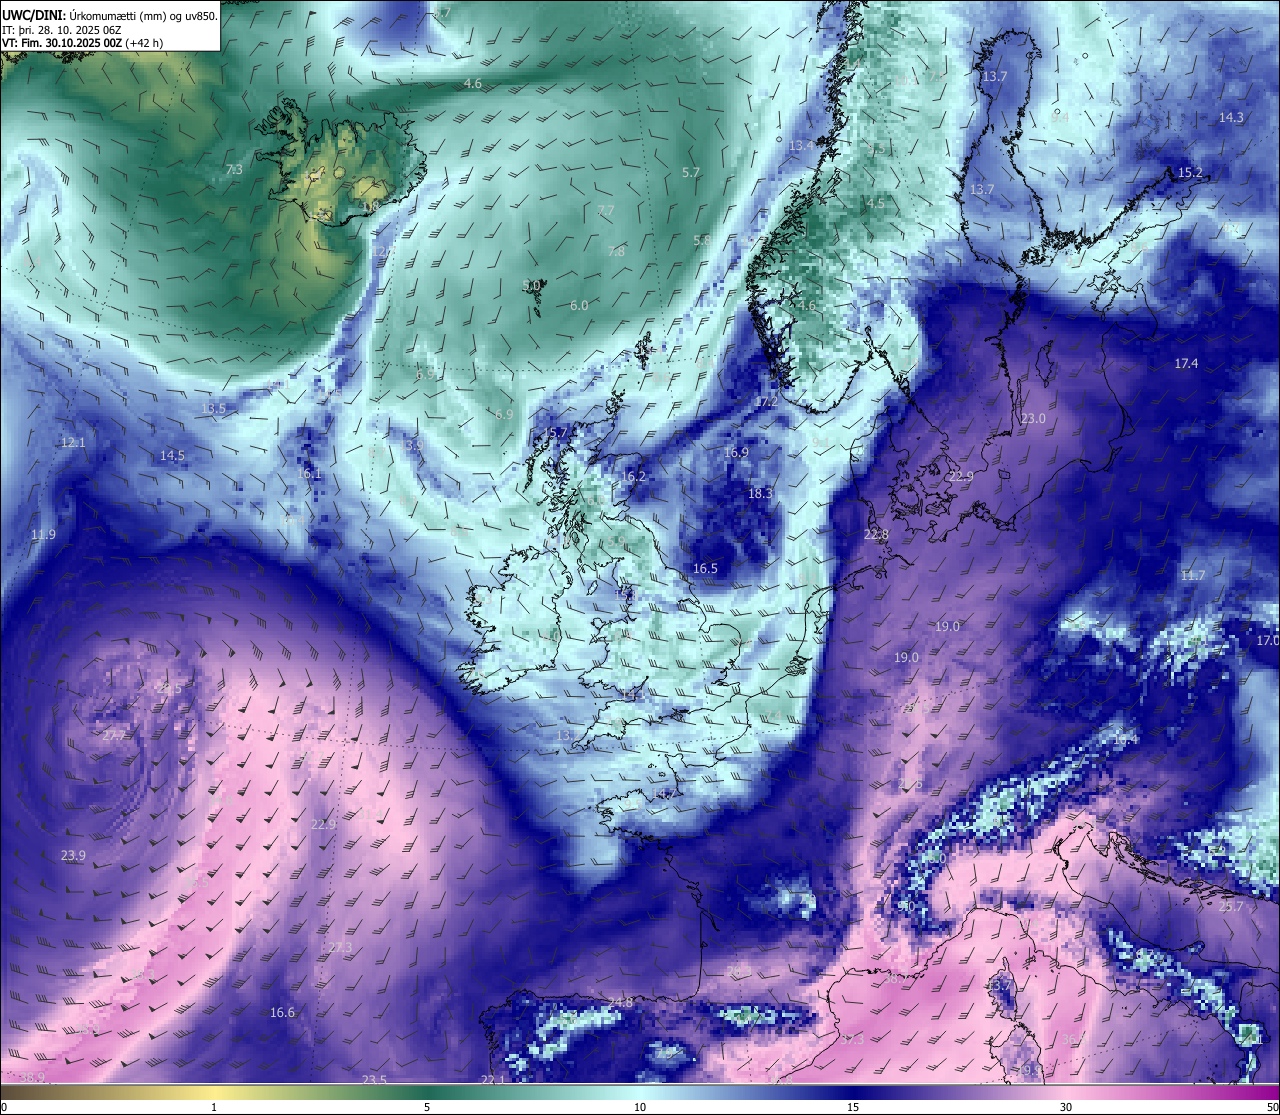The width and height of the screenshot is (1280, 1115).
Task: Click the 11.7 value label
Action: [1192, 575]
